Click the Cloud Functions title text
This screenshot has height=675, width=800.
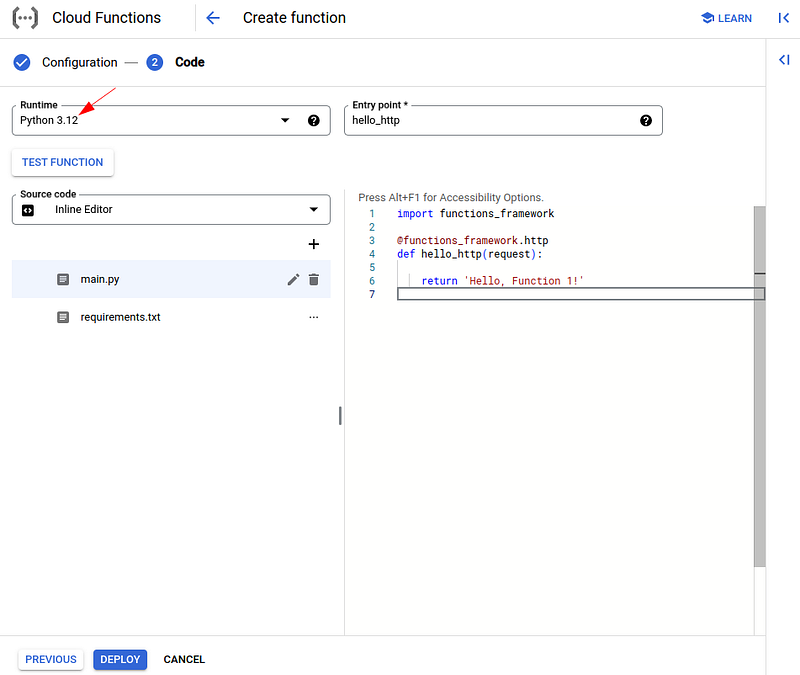coord(107,18)
